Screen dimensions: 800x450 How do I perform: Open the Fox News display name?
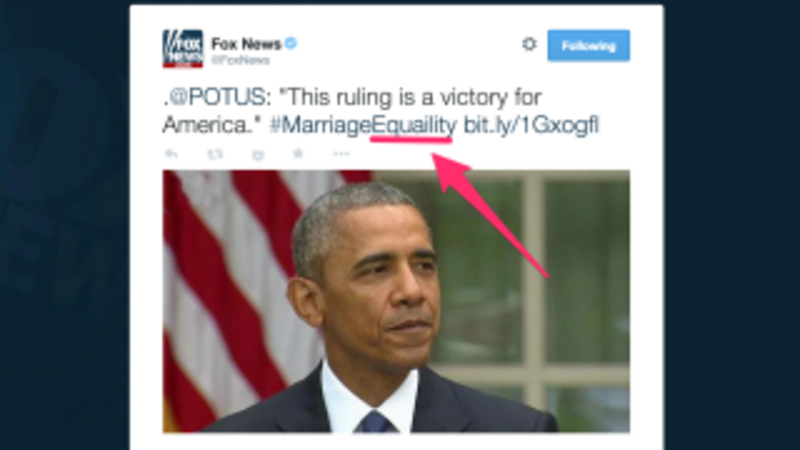point(246,44)
